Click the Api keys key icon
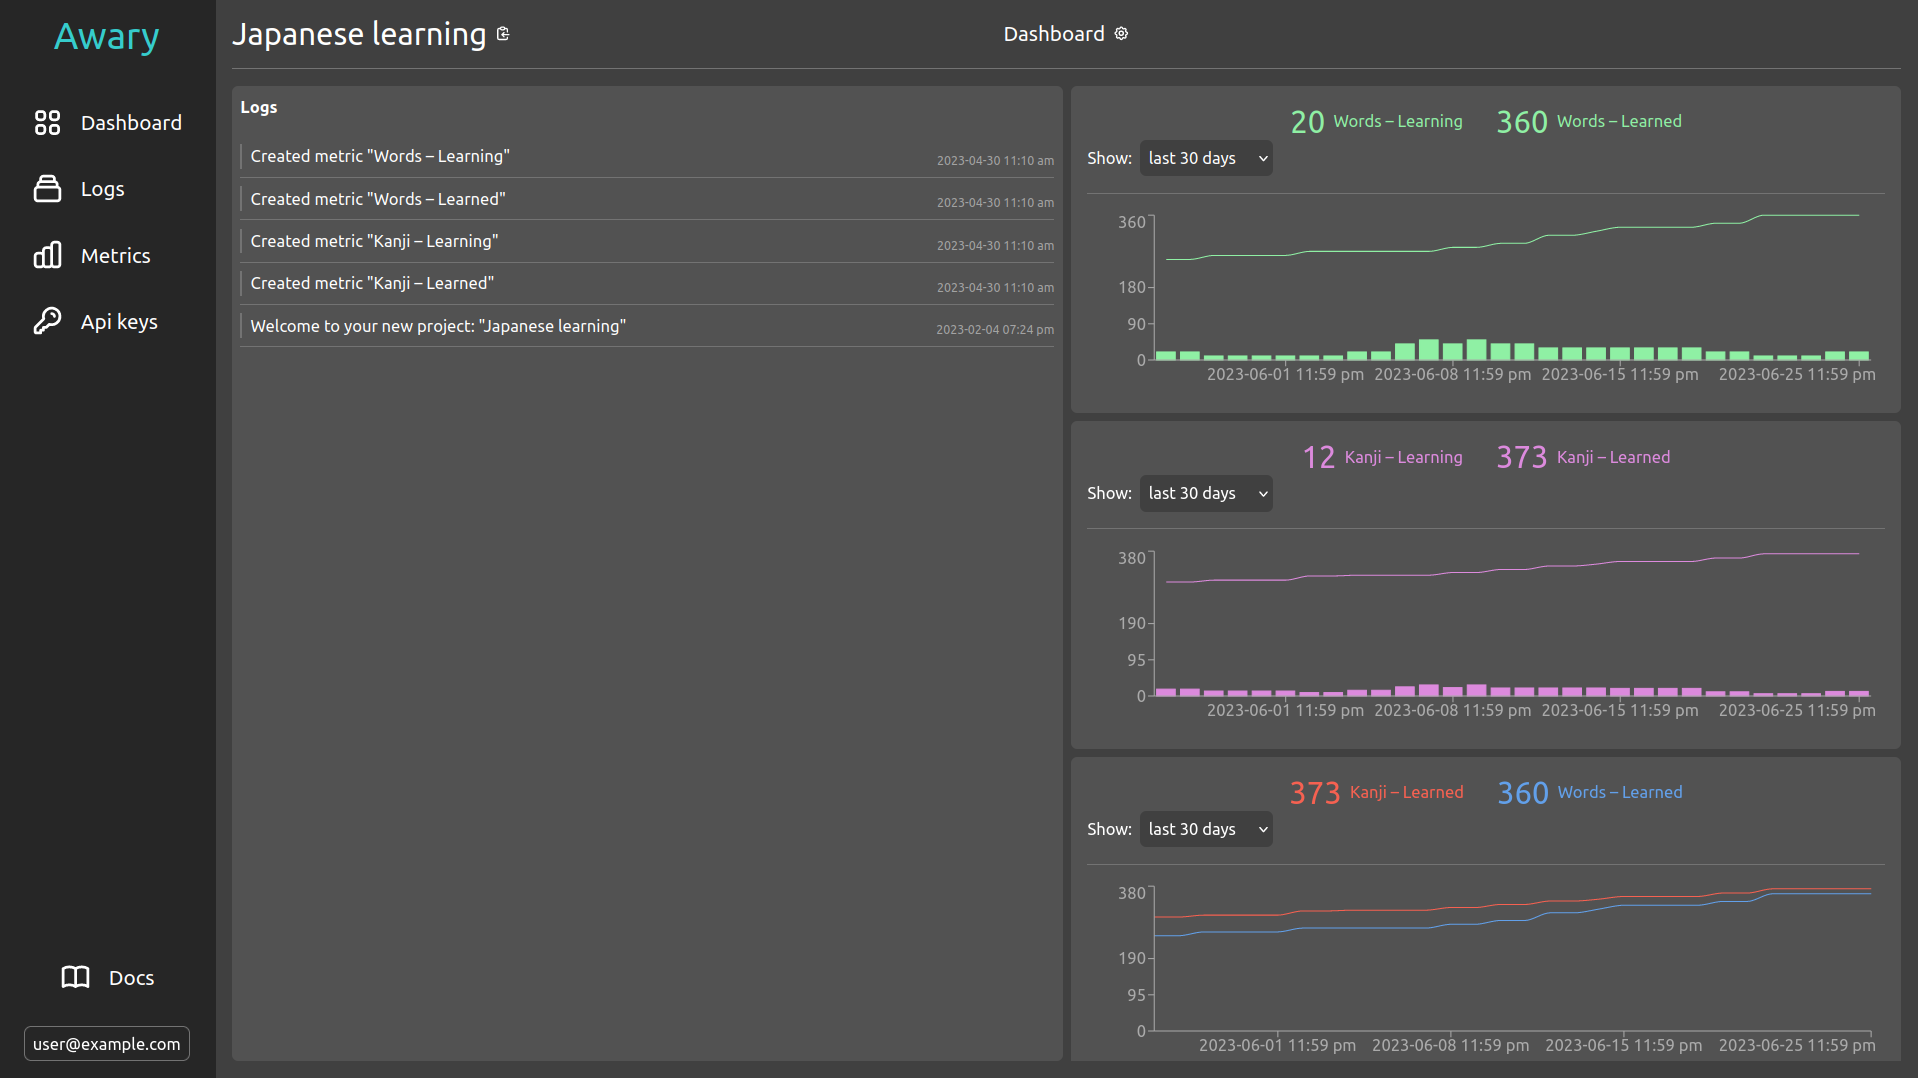This screenshot has height=1078, width=1918. pyautogui.click(x=47, y=321)
